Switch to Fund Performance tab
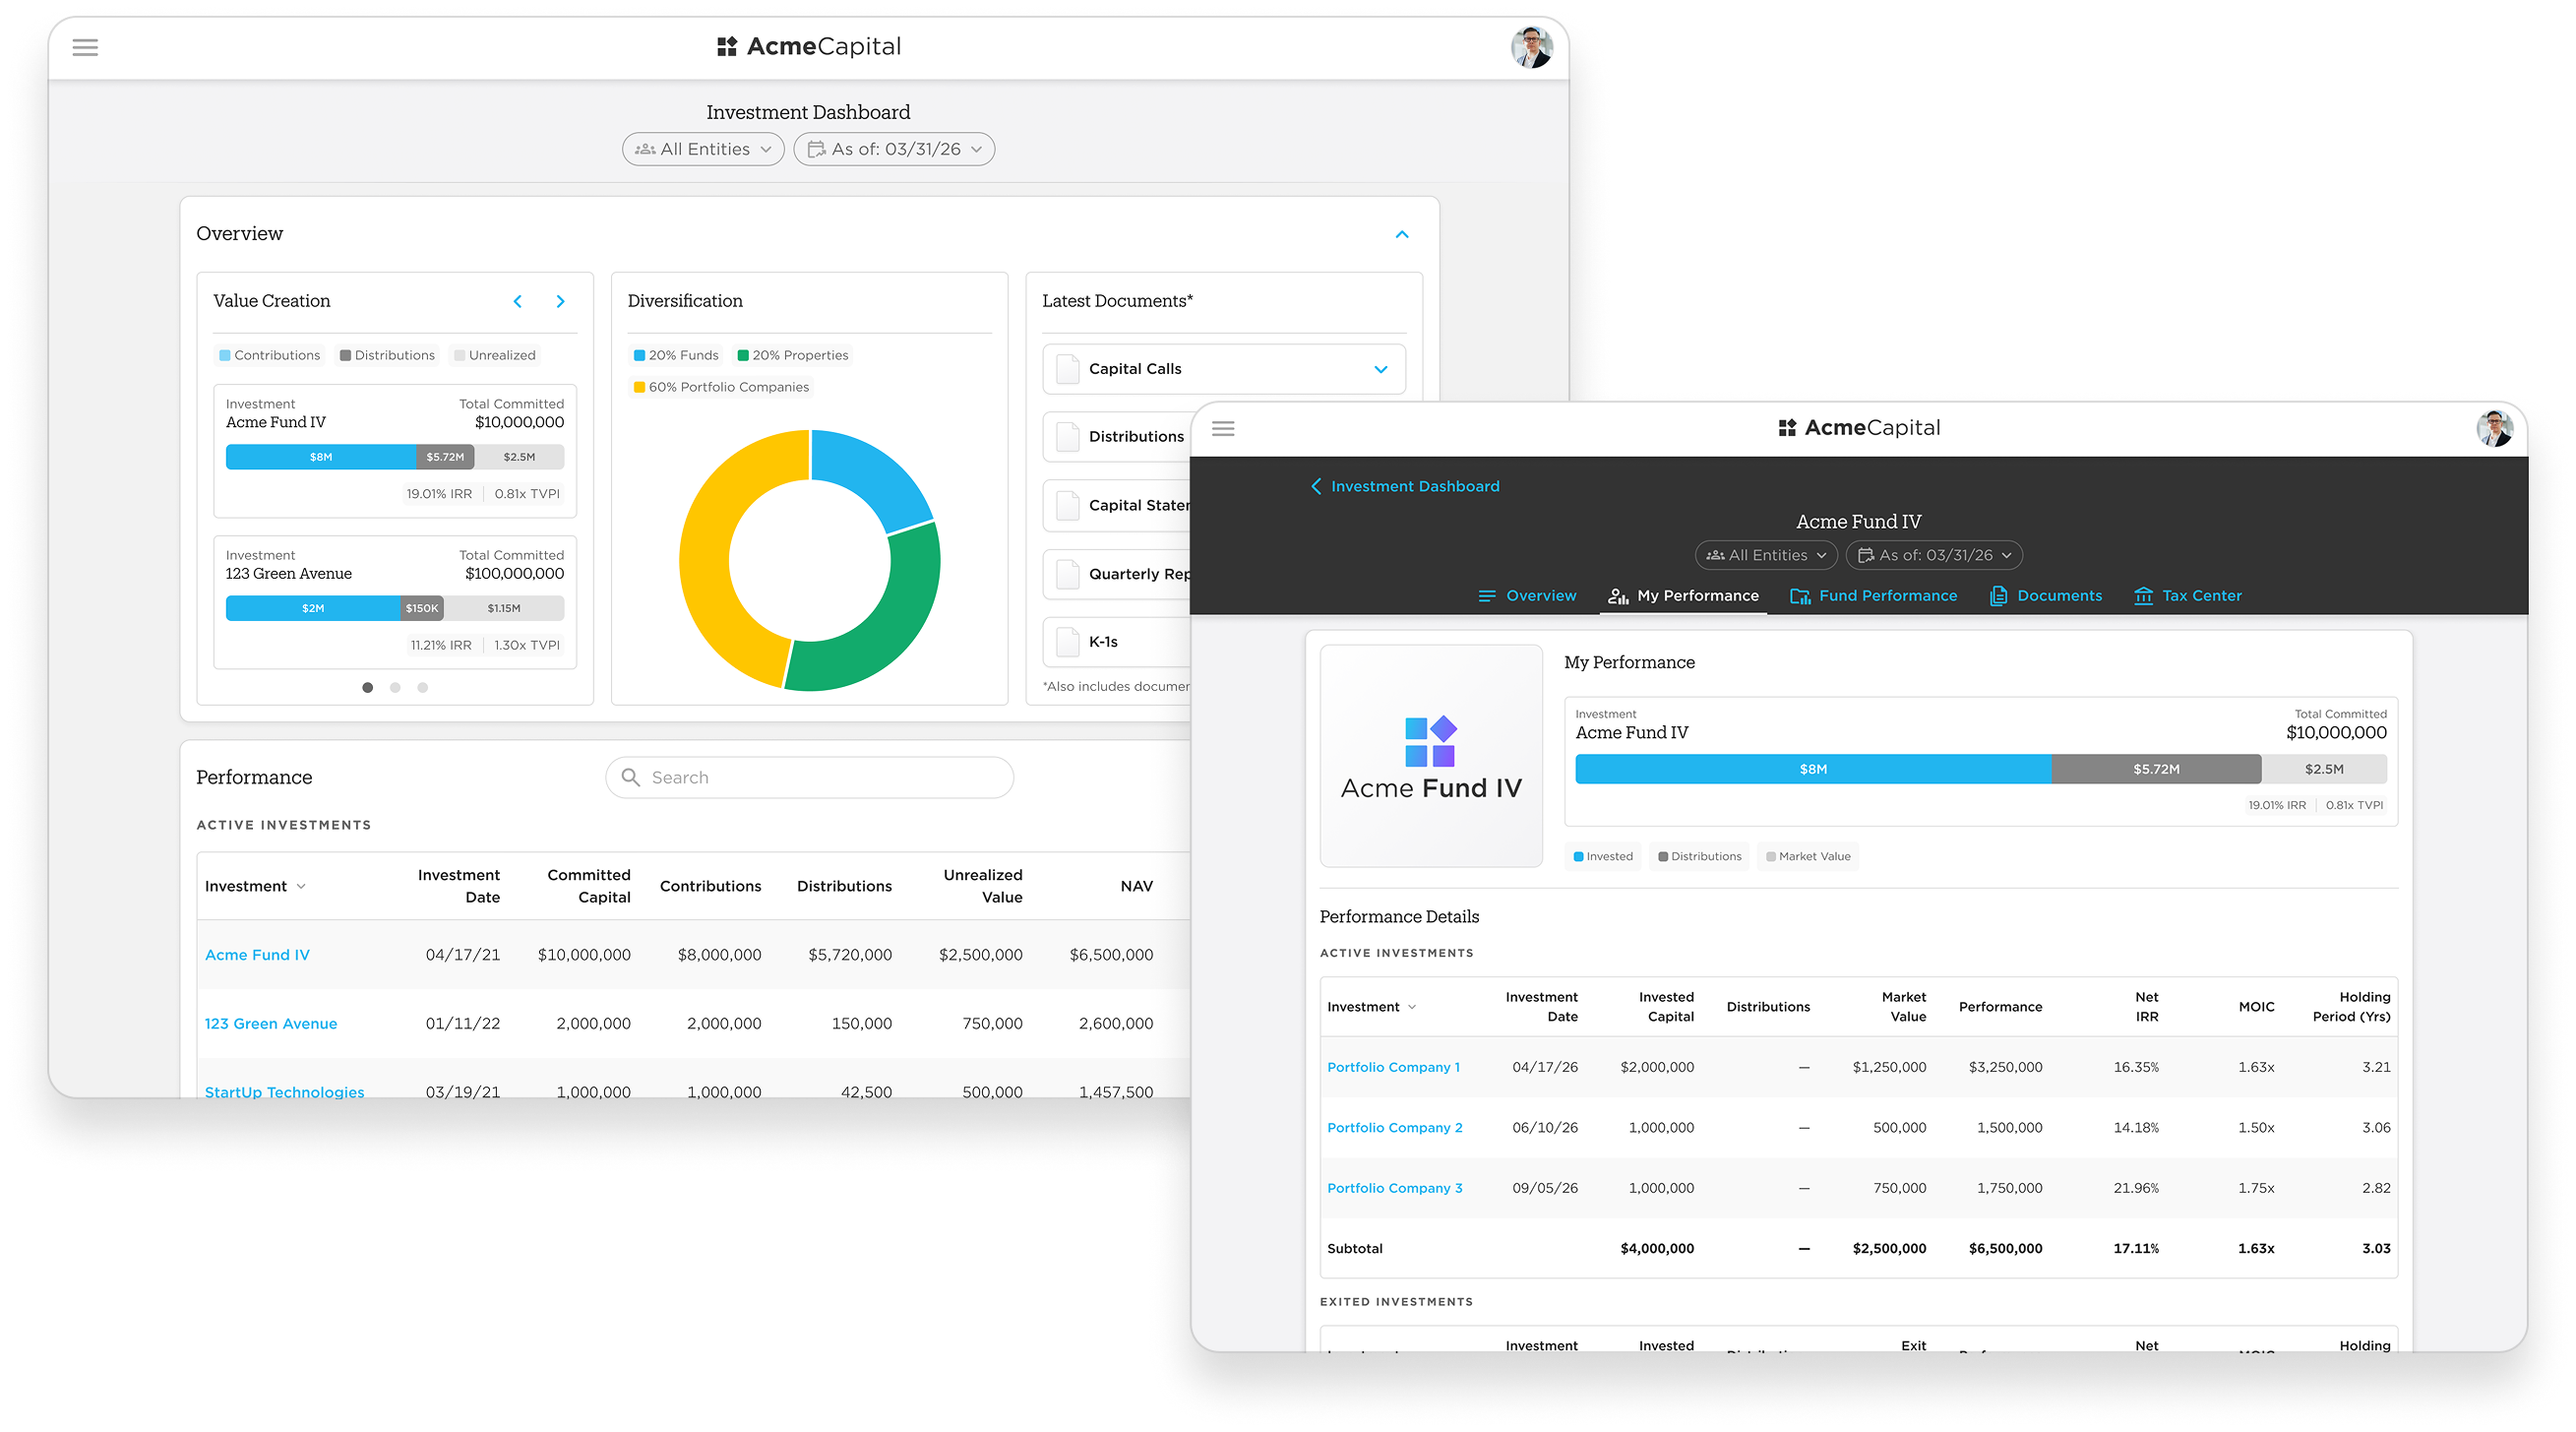 [x=1873, y=596]
